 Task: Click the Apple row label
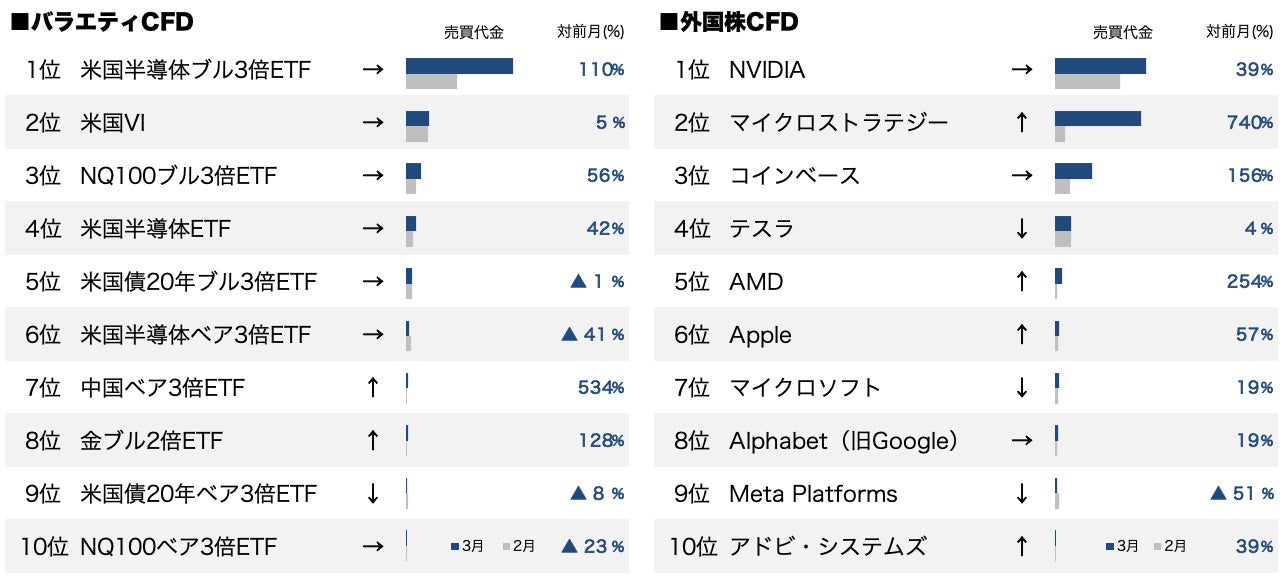click(x=760, y=335)
